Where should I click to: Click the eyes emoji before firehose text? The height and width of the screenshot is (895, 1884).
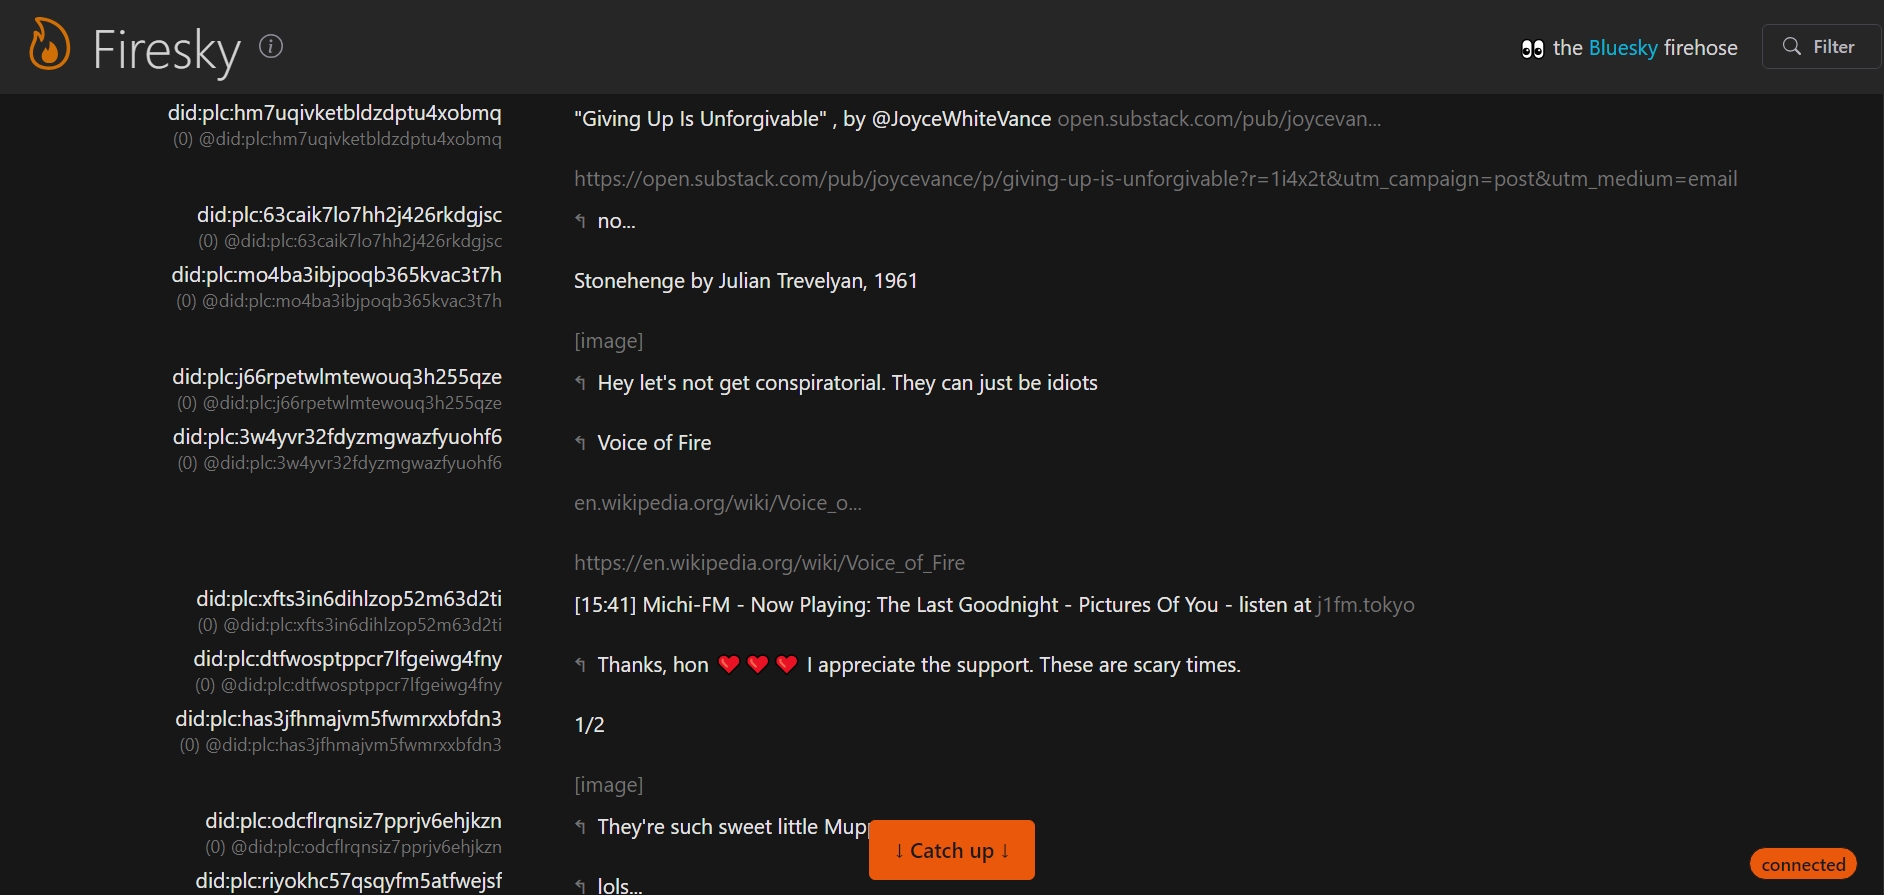[x=1532, y=48]
